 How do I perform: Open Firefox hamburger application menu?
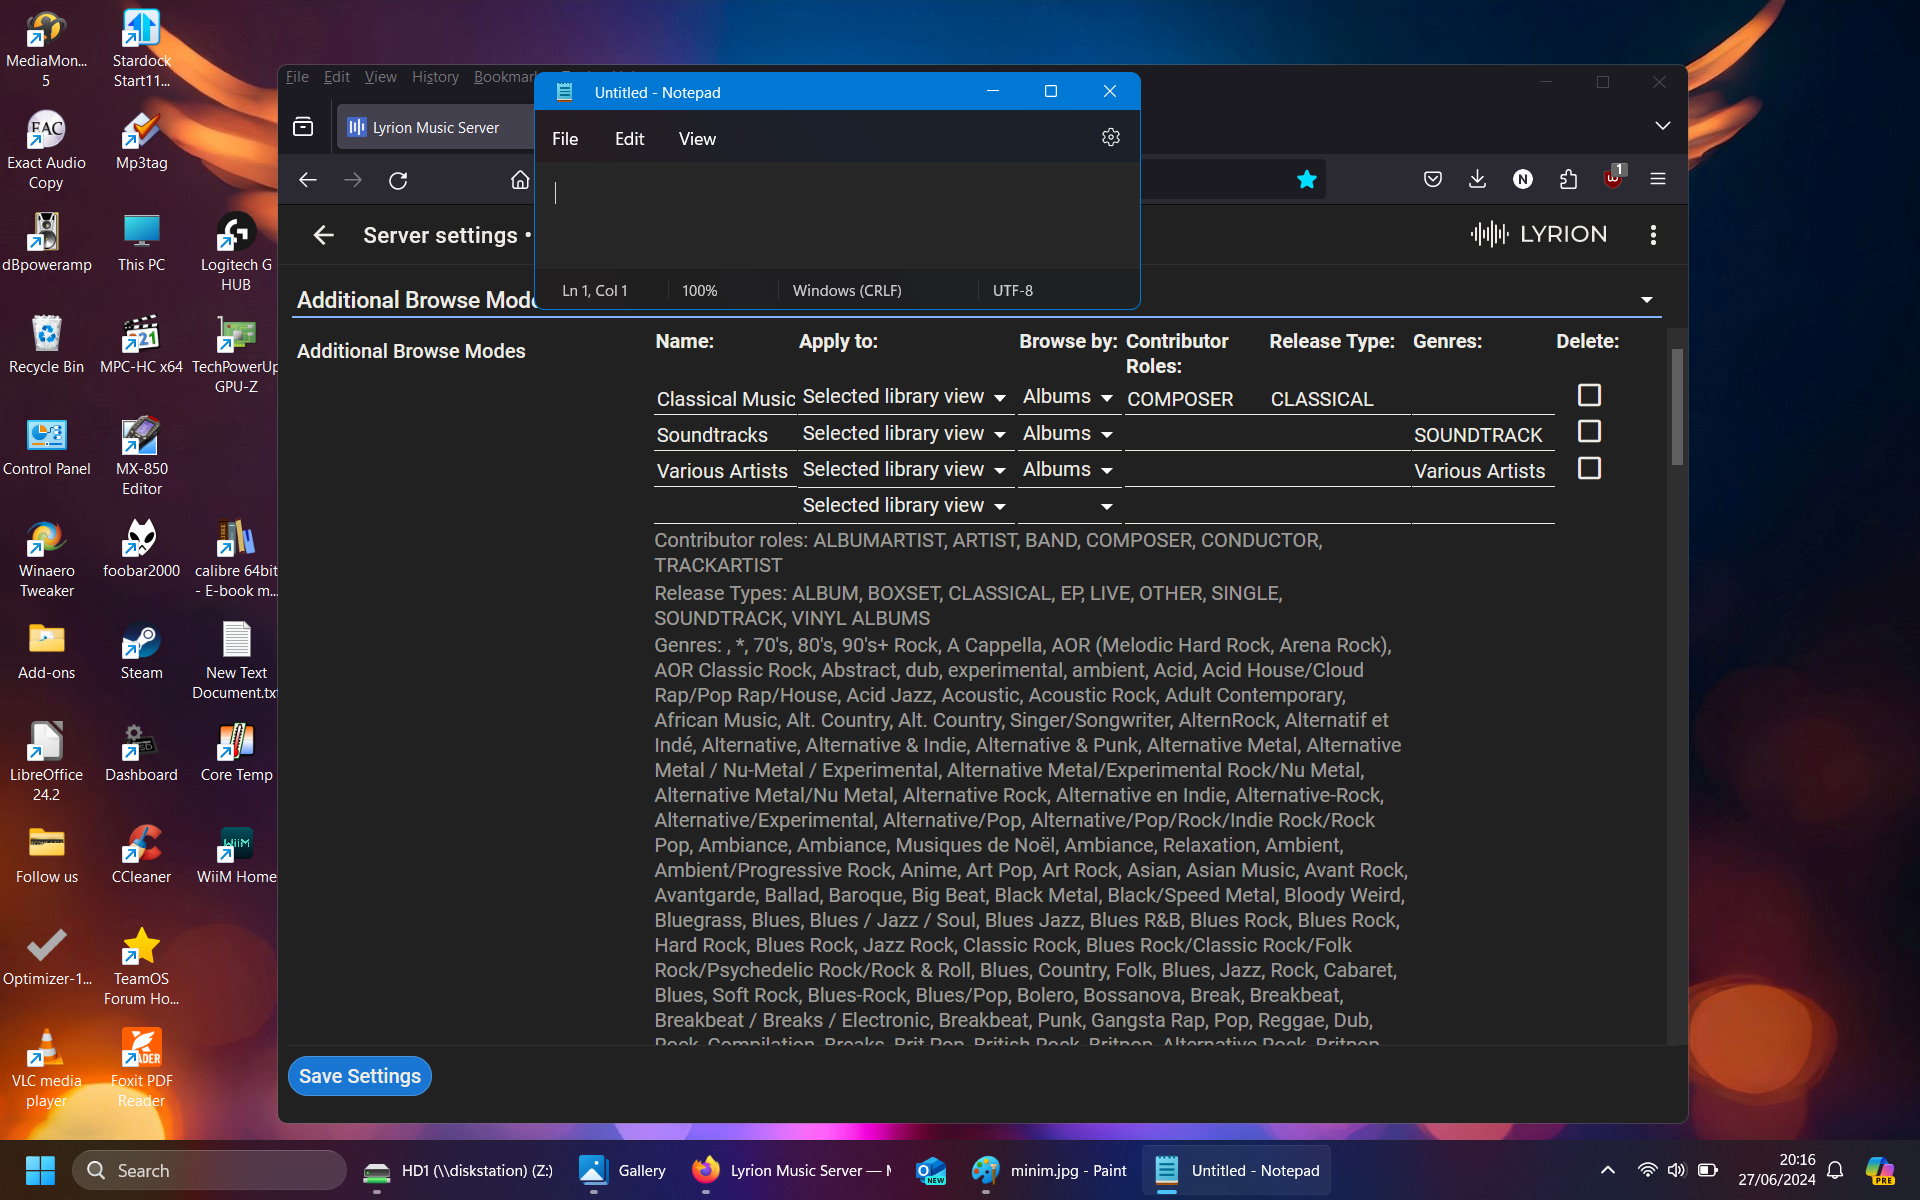pyautogui.click(x=1658, y=179)
